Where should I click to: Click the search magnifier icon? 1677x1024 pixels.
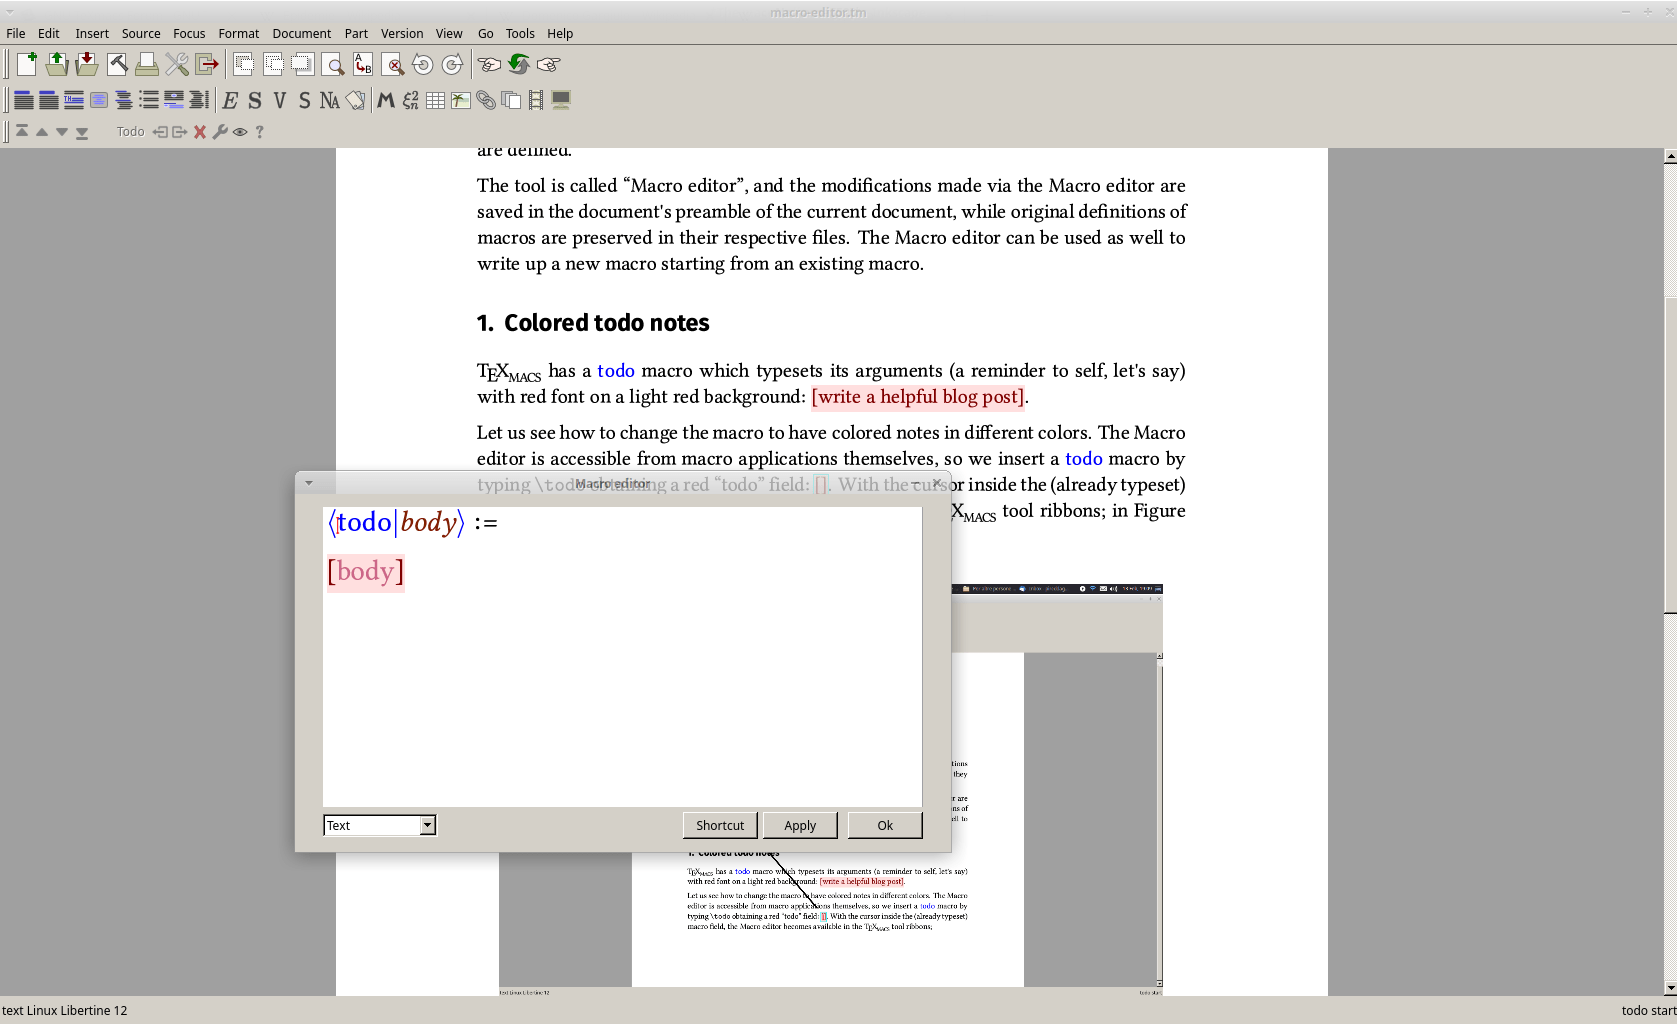click(x=333, y=64)
